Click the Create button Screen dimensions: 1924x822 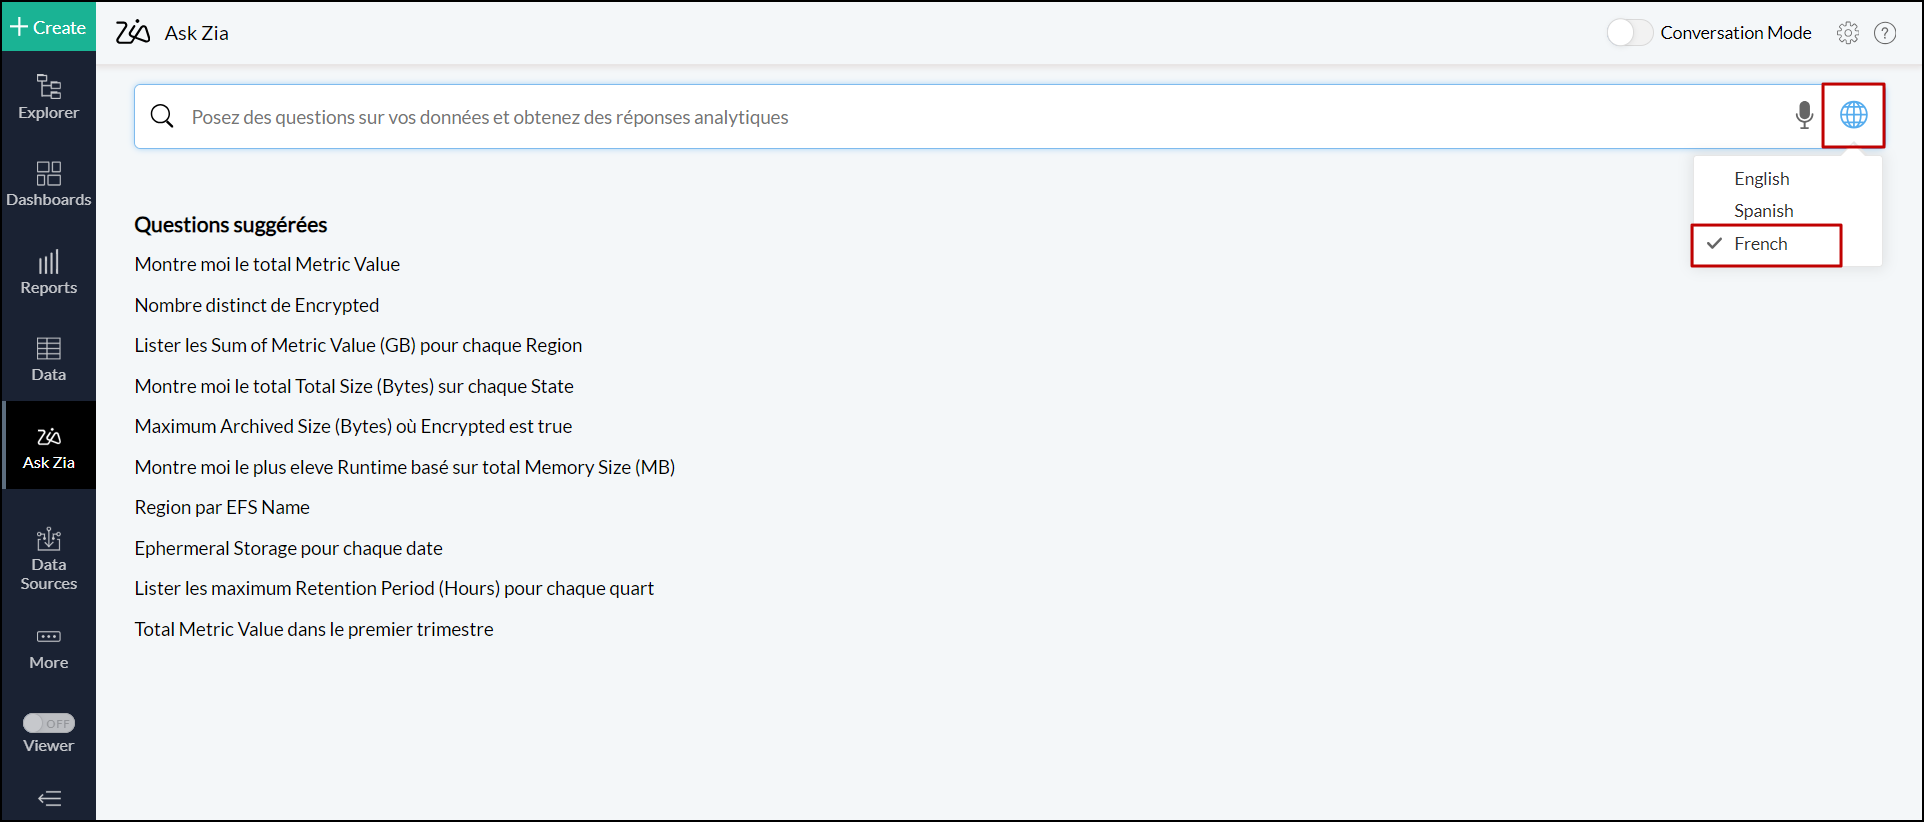(48, 27)
